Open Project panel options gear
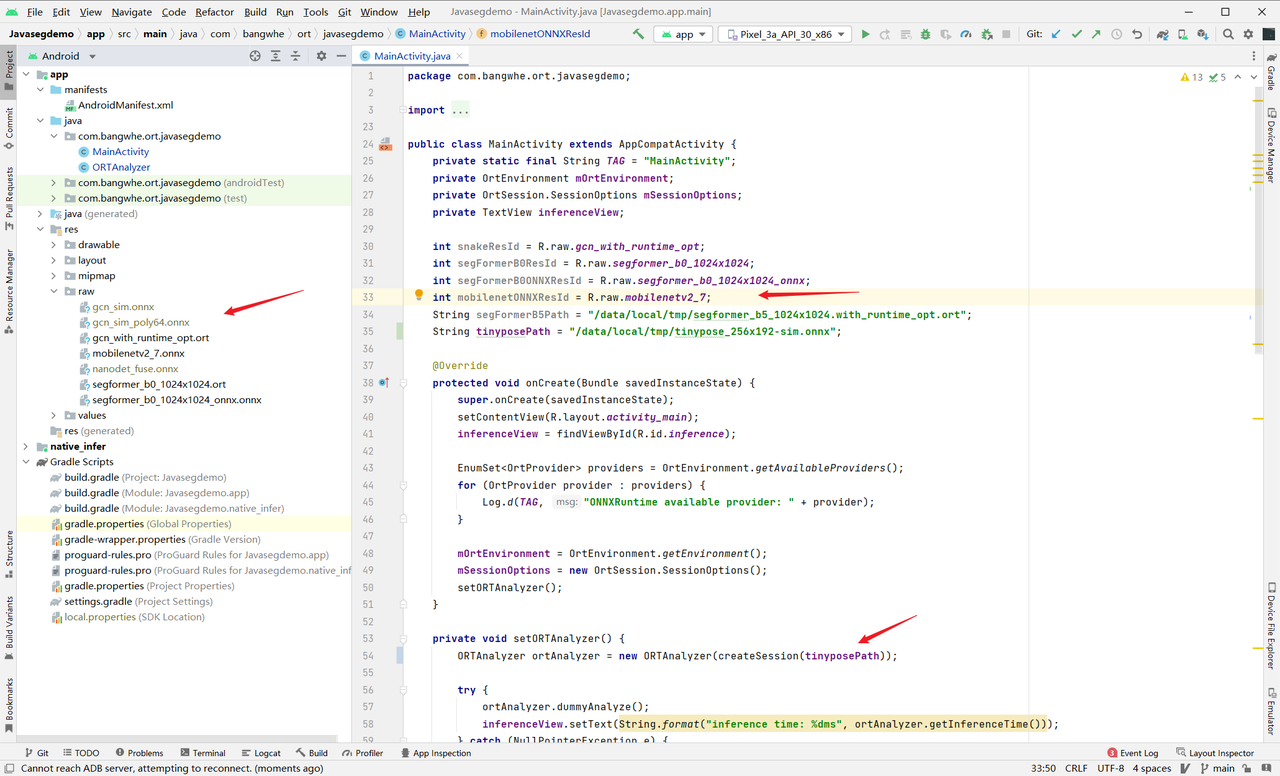Screen dimensions: 1280x776 [321, 56]
